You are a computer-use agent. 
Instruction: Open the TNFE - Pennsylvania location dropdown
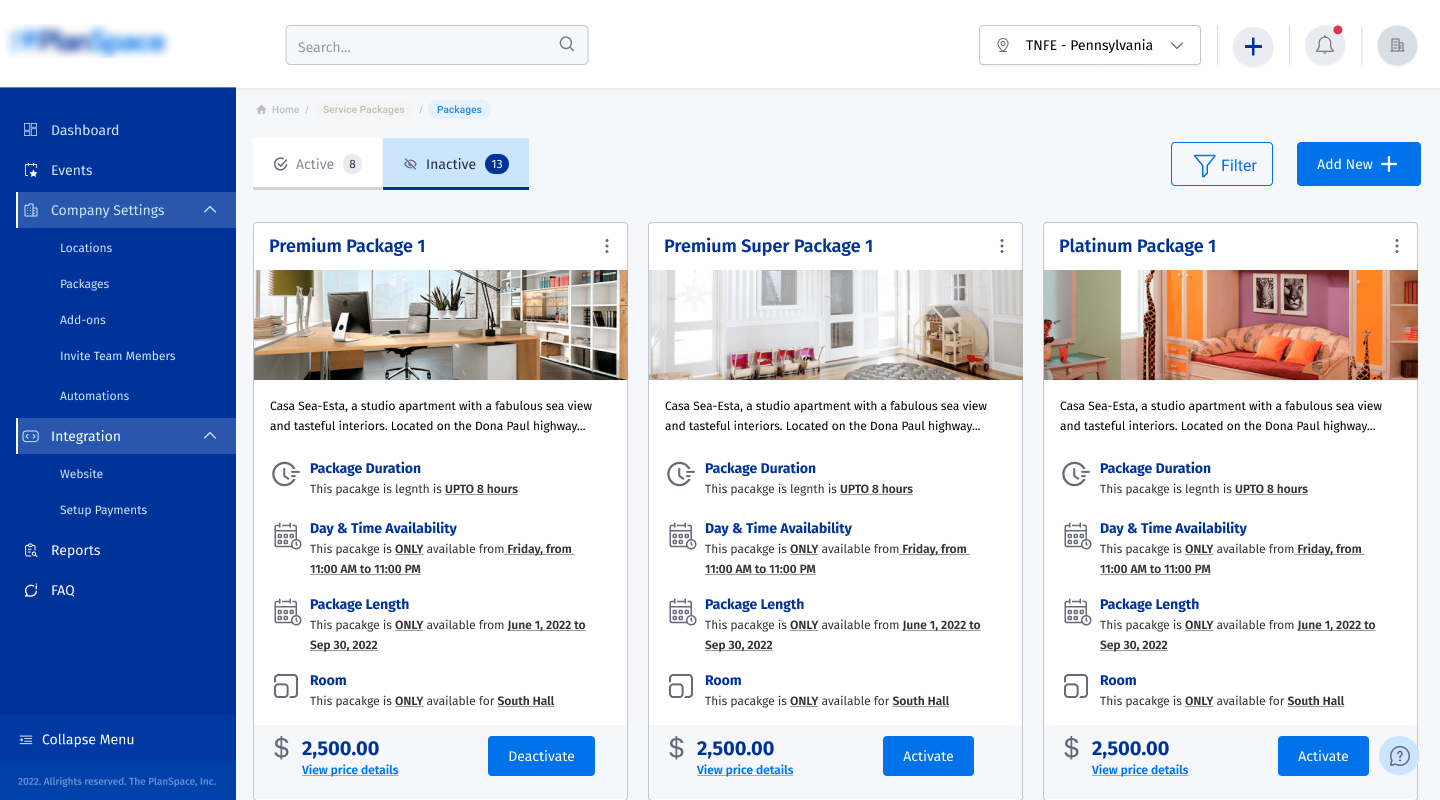click(1089, 46)
